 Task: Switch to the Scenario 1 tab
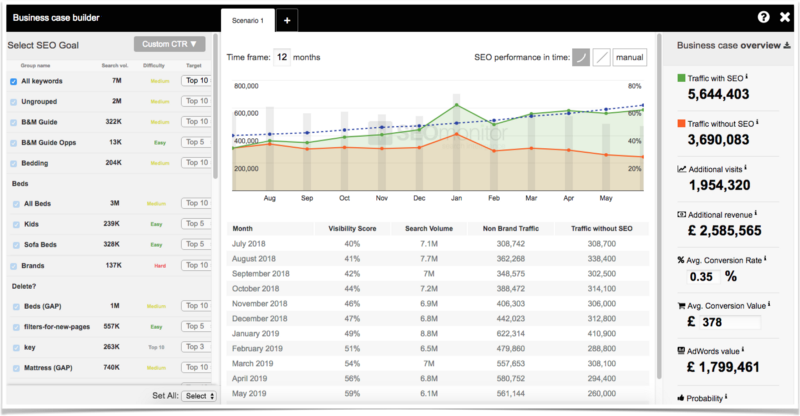(x=248, y=20)
